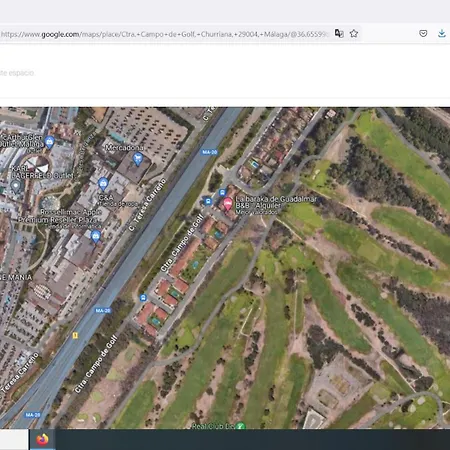Focus the Google Maps URL address field

point(165,34)
